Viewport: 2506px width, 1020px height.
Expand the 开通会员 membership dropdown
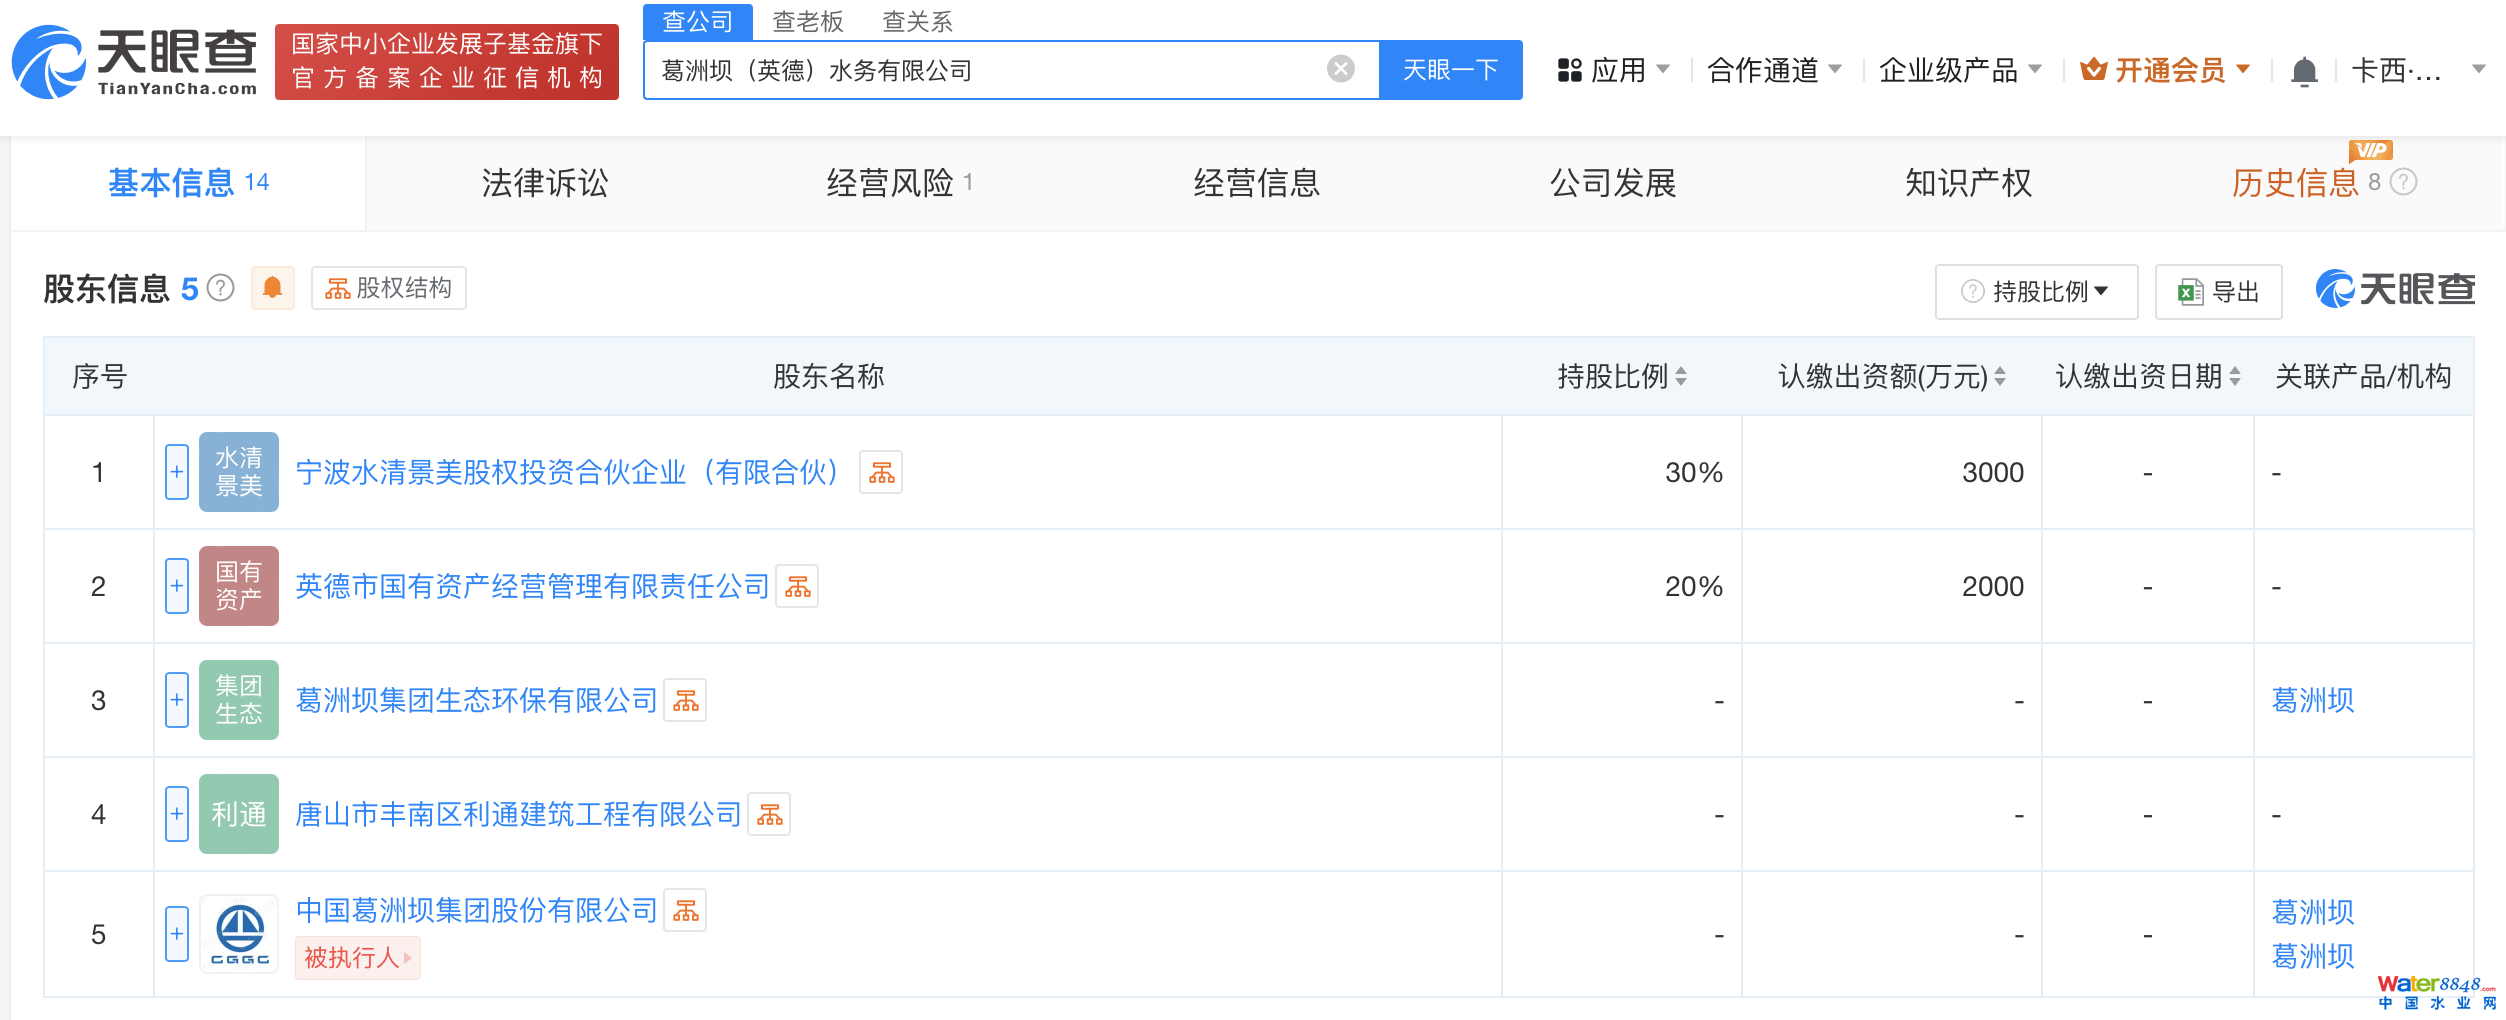pyautogui.click(x=2165, y=70)
